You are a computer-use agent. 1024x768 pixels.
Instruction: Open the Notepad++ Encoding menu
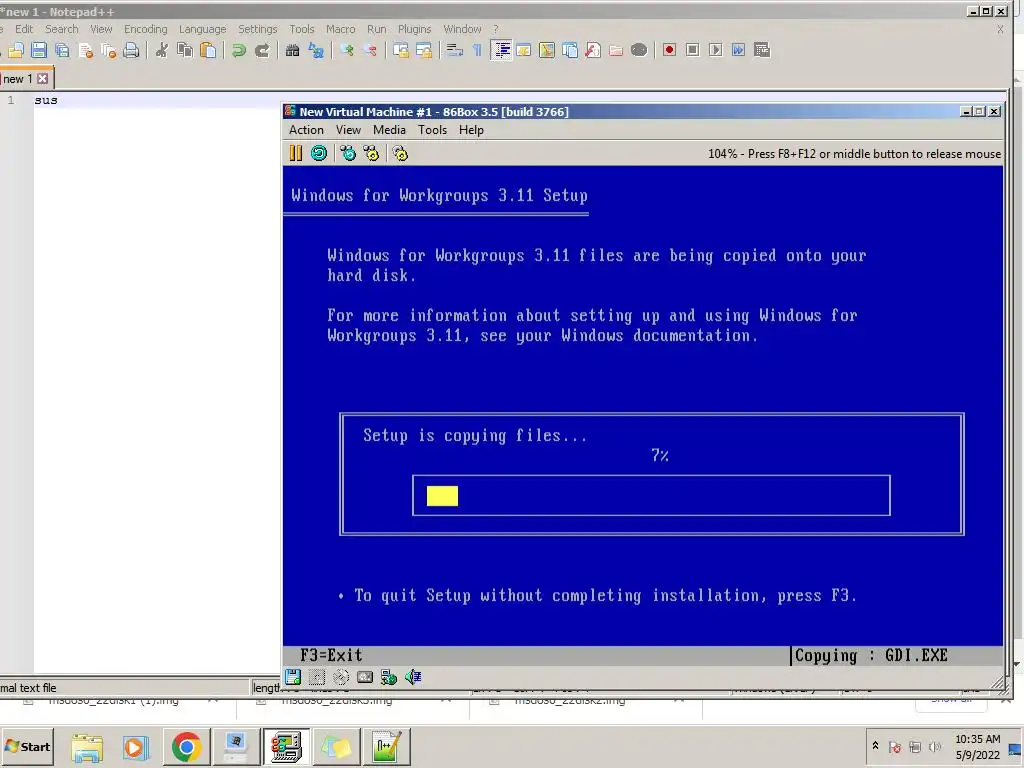point(146,29)
